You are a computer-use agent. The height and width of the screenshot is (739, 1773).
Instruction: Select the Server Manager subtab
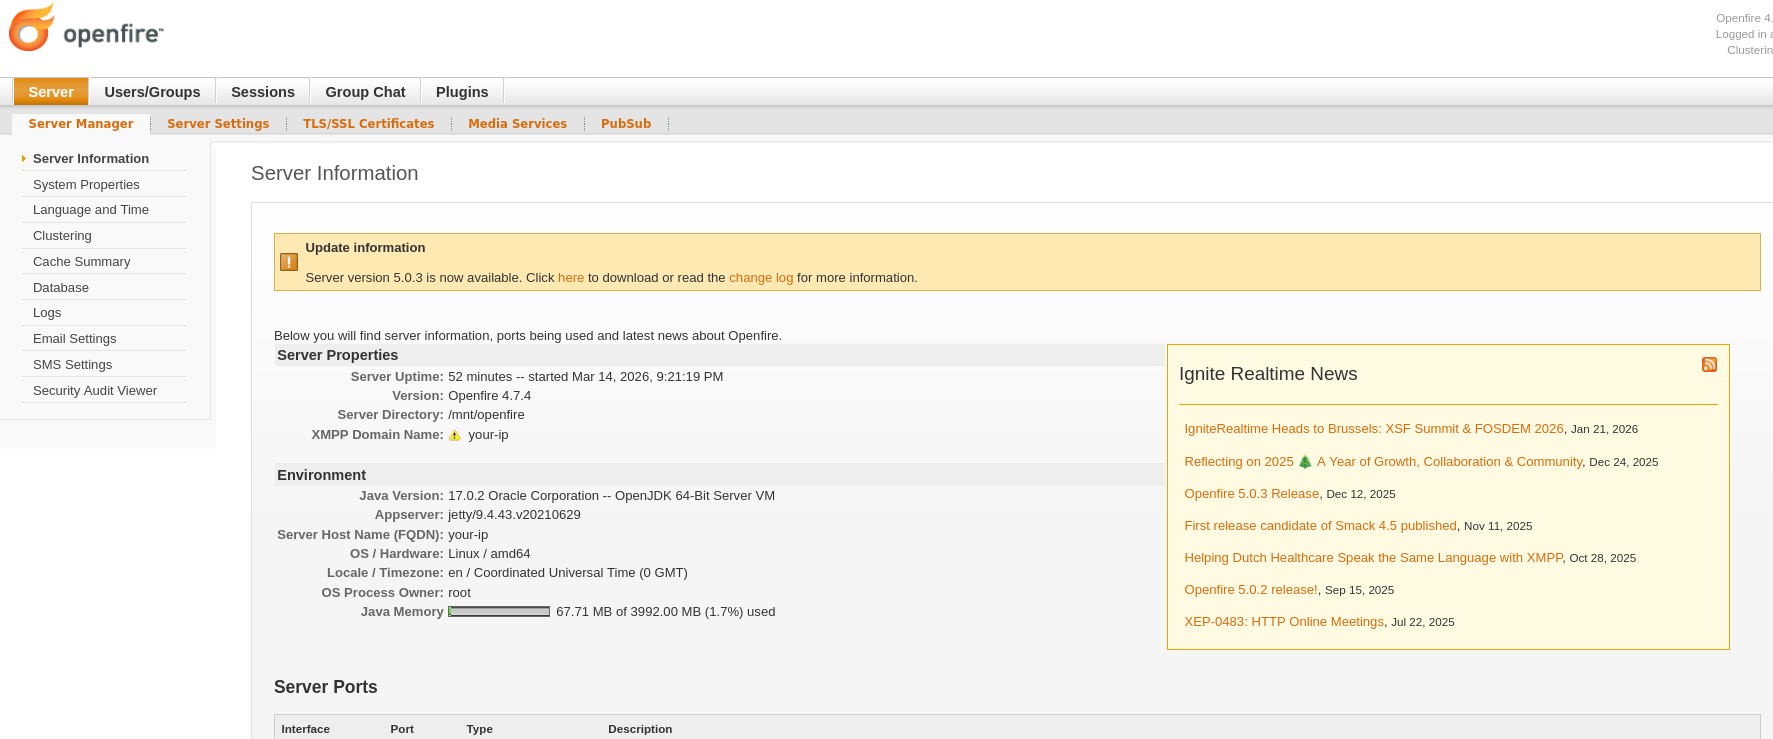[81, 124]
